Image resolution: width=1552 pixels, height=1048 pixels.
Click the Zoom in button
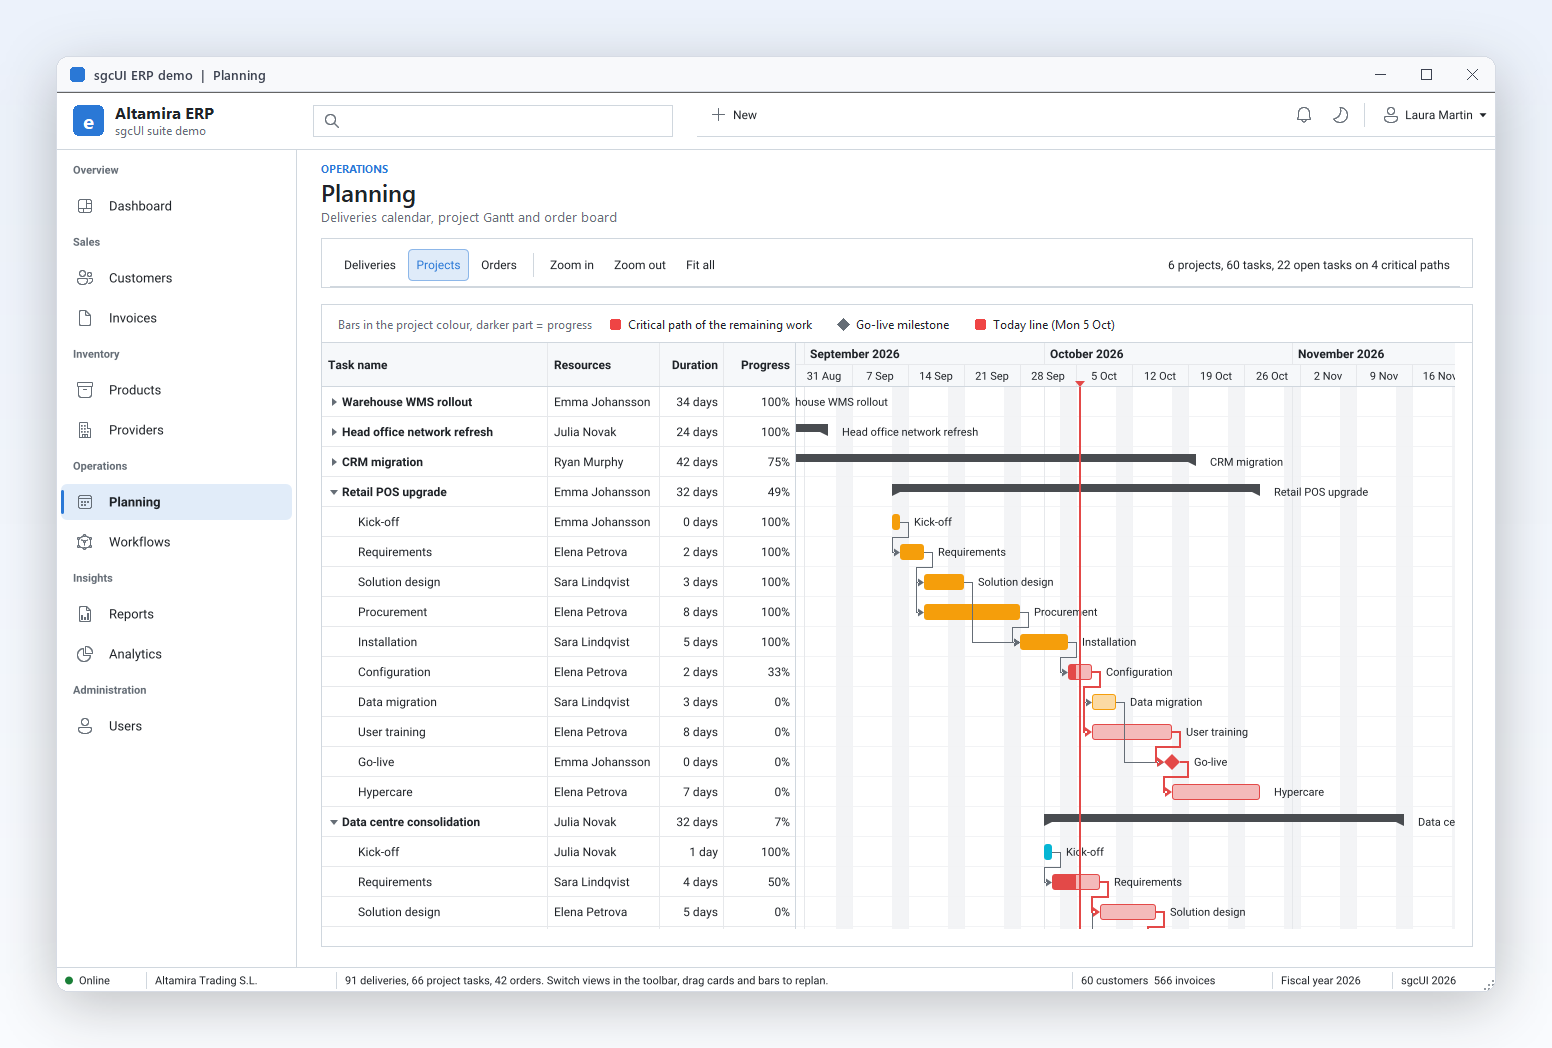pyautogui.click(x=572, y=265)
